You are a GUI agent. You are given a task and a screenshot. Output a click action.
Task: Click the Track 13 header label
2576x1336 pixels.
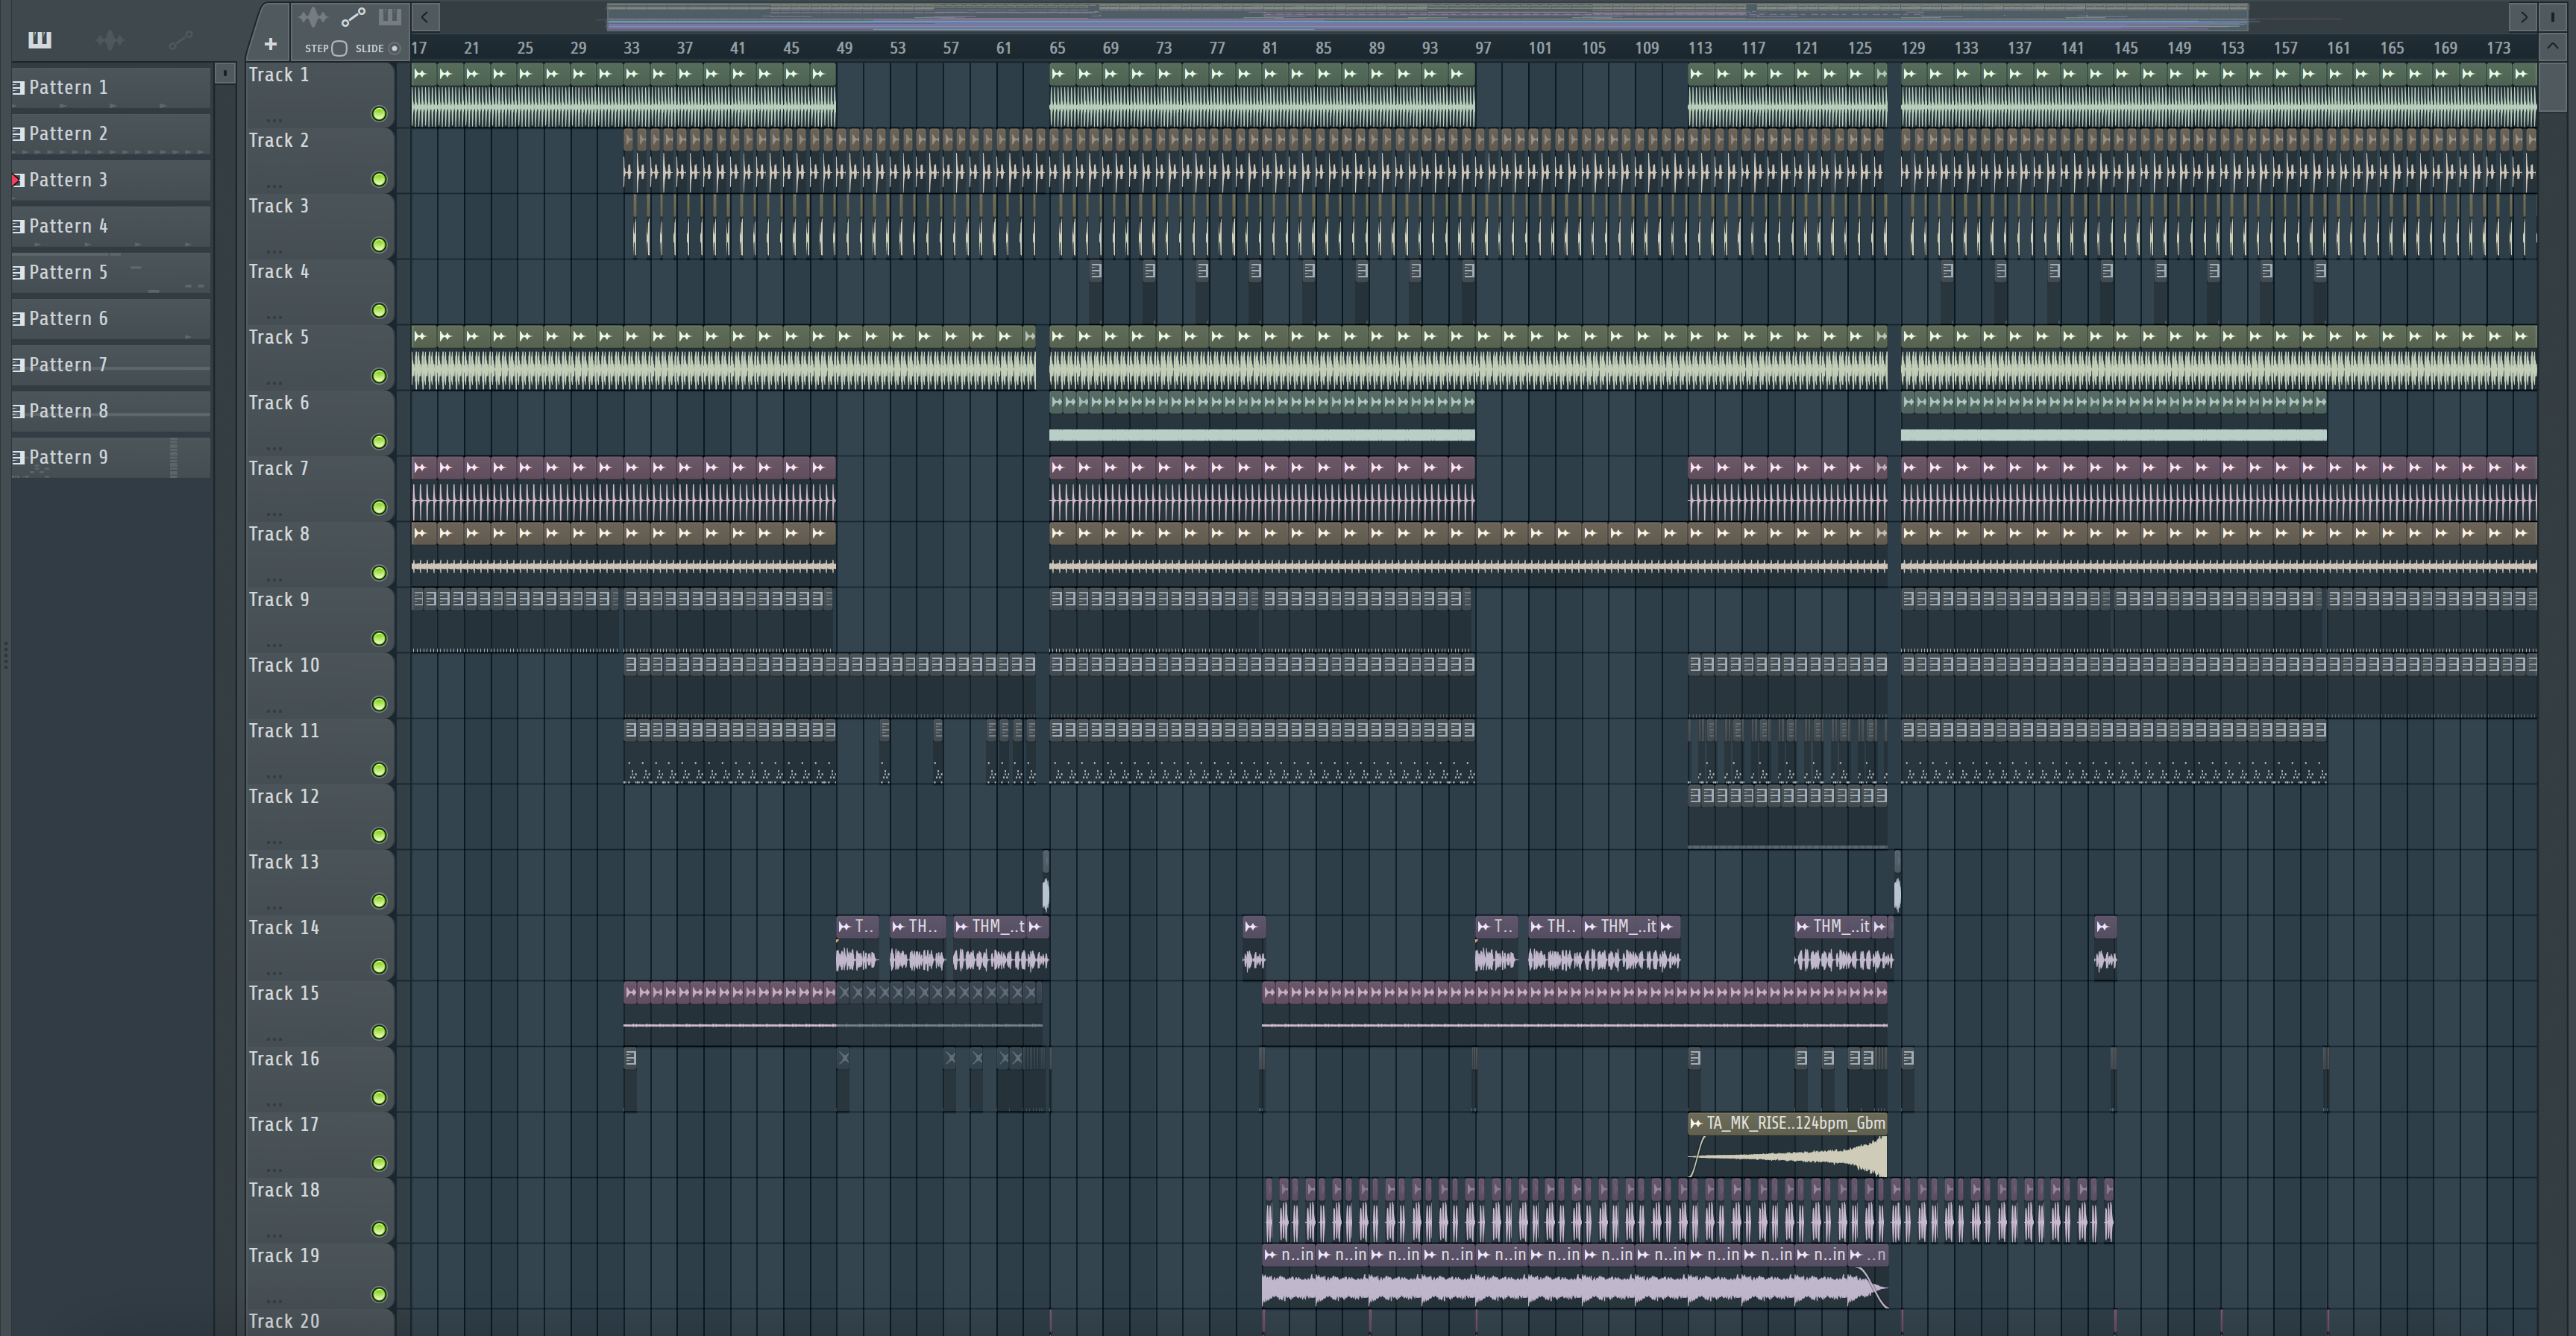click(284, 862)
